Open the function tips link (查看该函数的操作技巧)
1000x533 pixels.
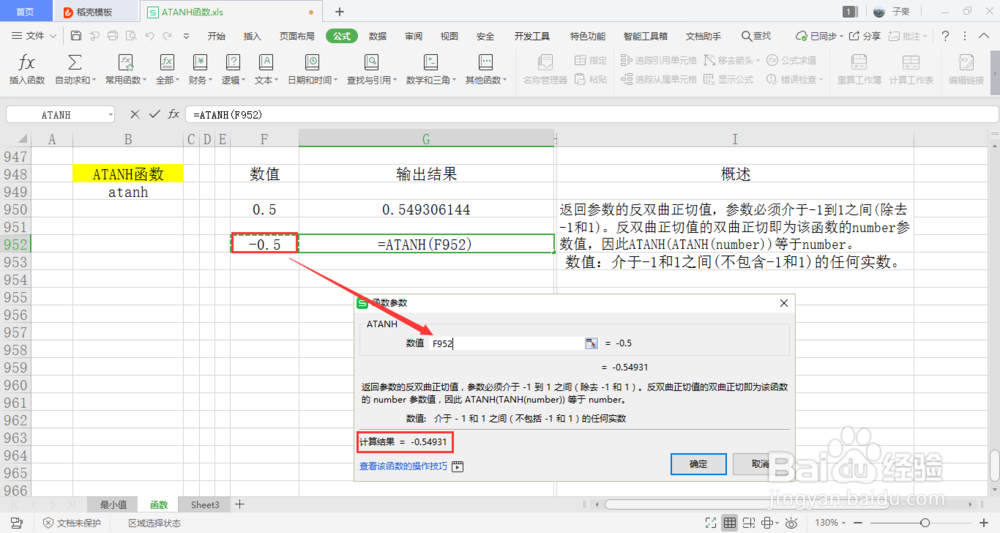403,466
